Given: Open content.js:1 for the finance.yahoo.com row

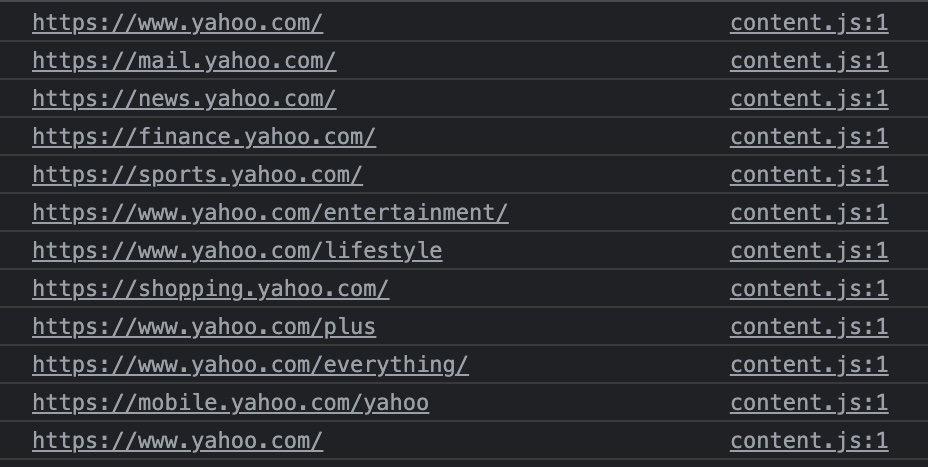Looking at the screenshot, I should coord(809,137).
